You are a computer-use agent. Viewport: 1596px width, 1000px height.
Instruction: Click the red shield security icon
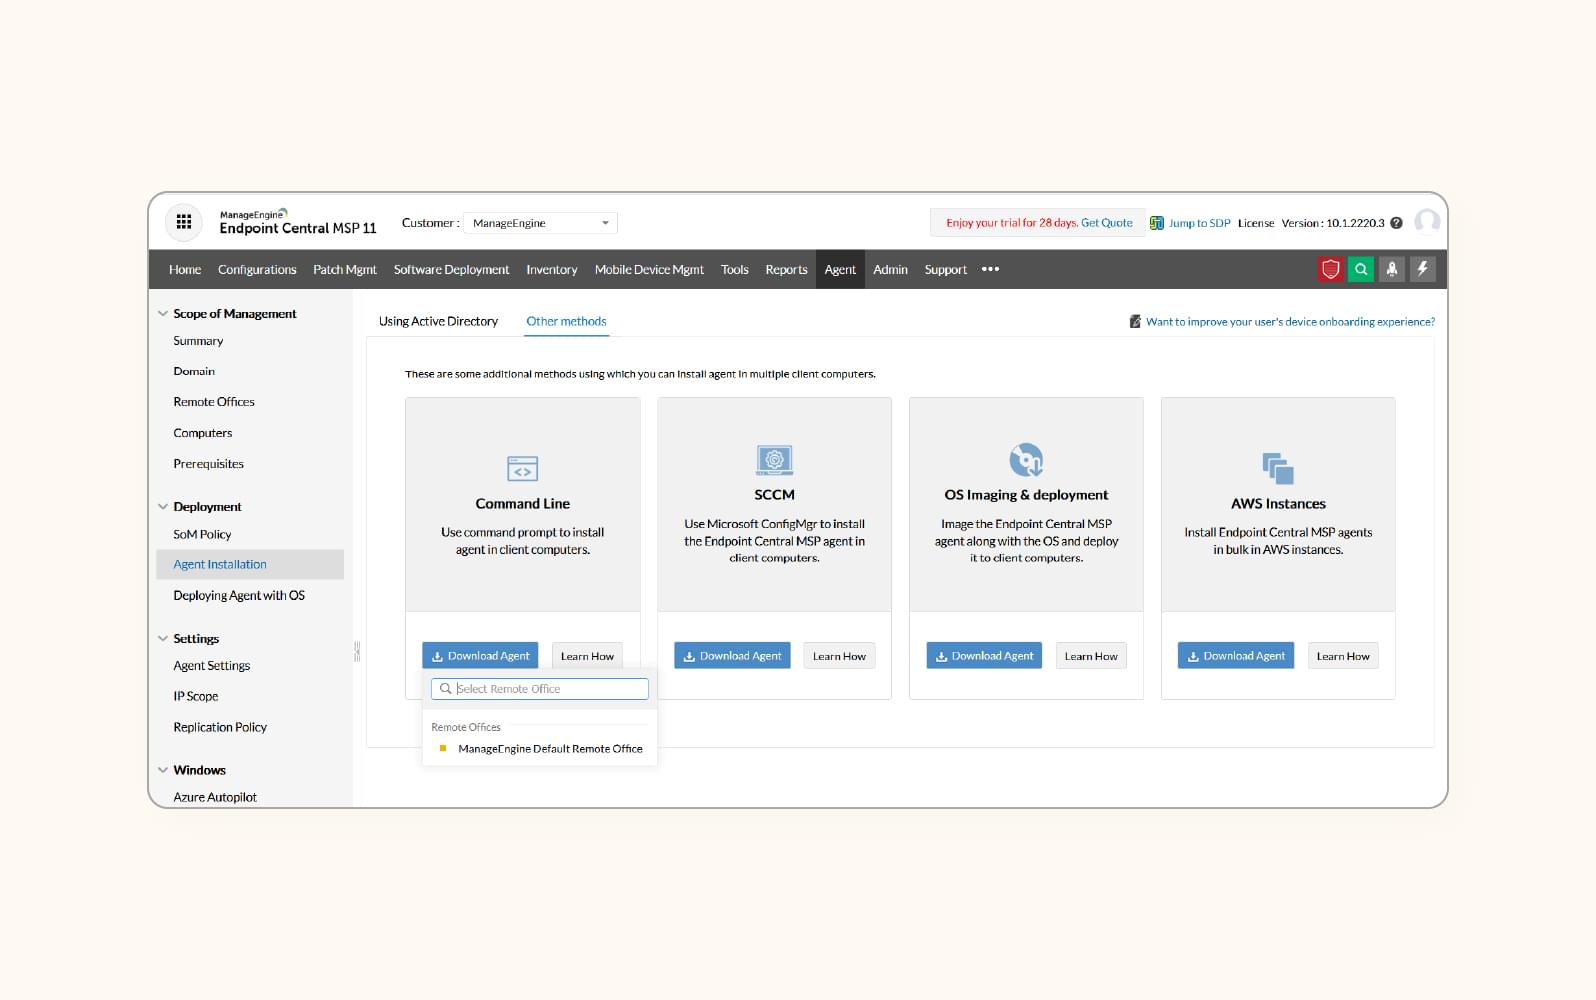point(1330,269)
